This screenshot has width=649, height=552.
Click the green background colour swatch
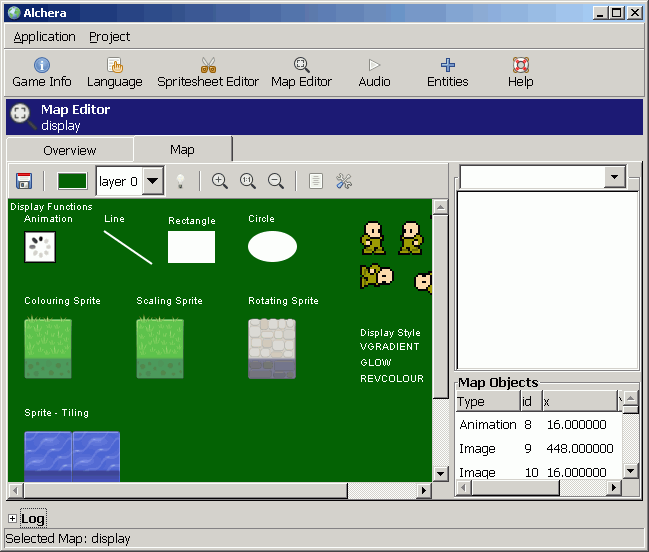coord(72,181)
